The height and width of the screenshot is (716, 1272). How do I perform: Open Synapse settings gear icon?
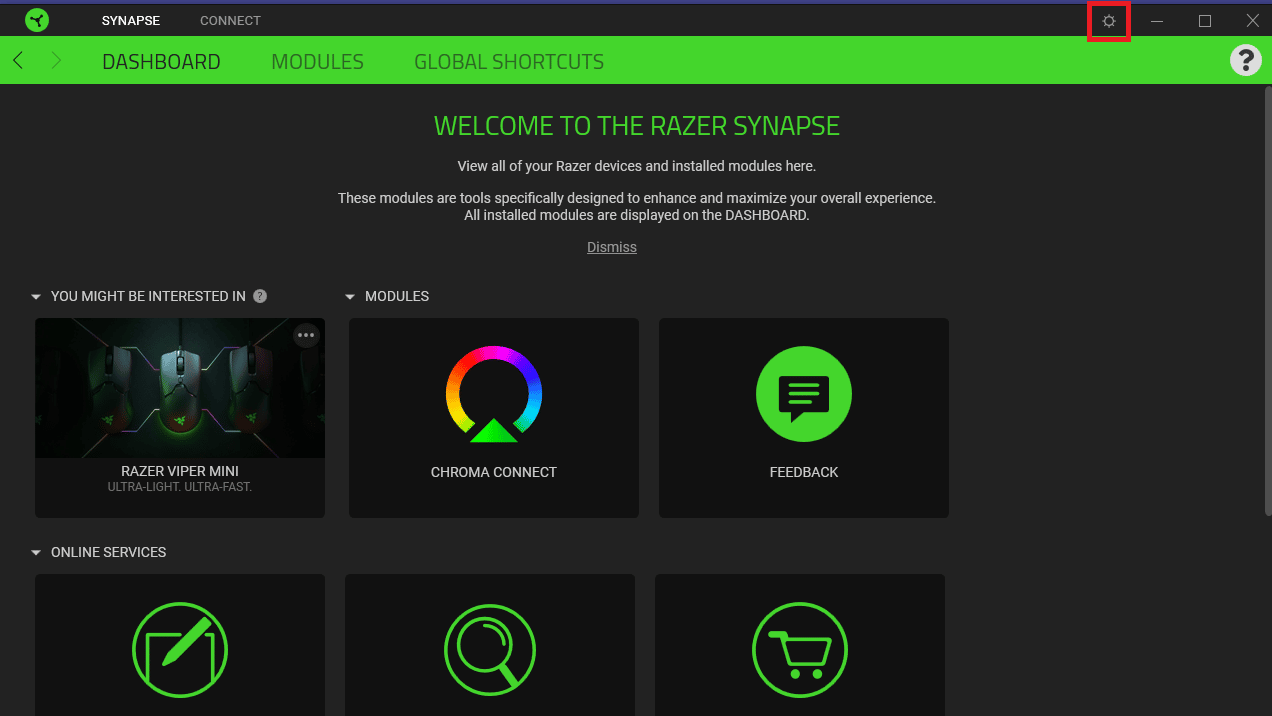[x=1108, y=21]
